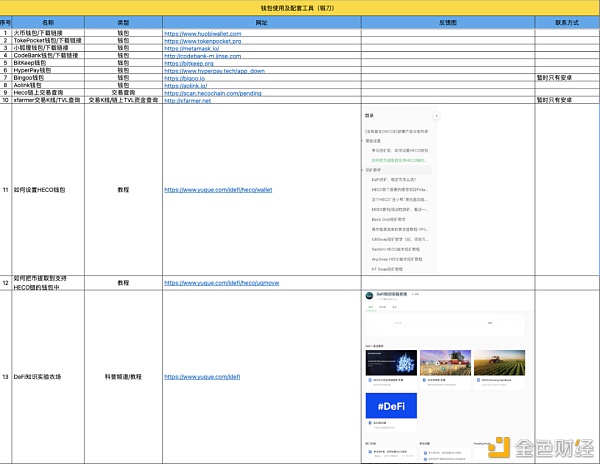
Task: Open the bitkeep.org link
Action: (189, 63)
